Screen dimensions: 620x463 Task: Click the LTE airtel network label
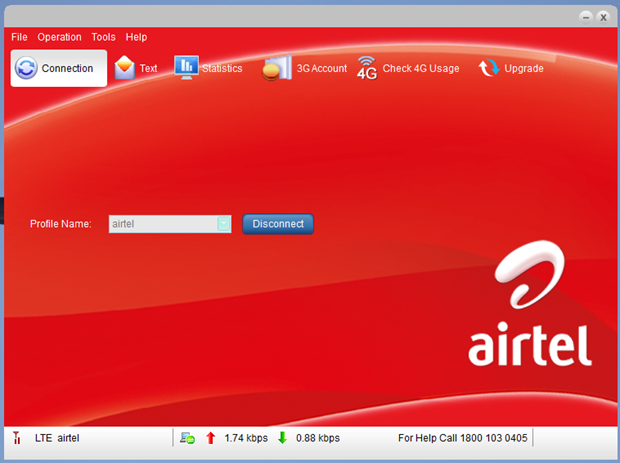pyautogui.click(x=57, y=438)
